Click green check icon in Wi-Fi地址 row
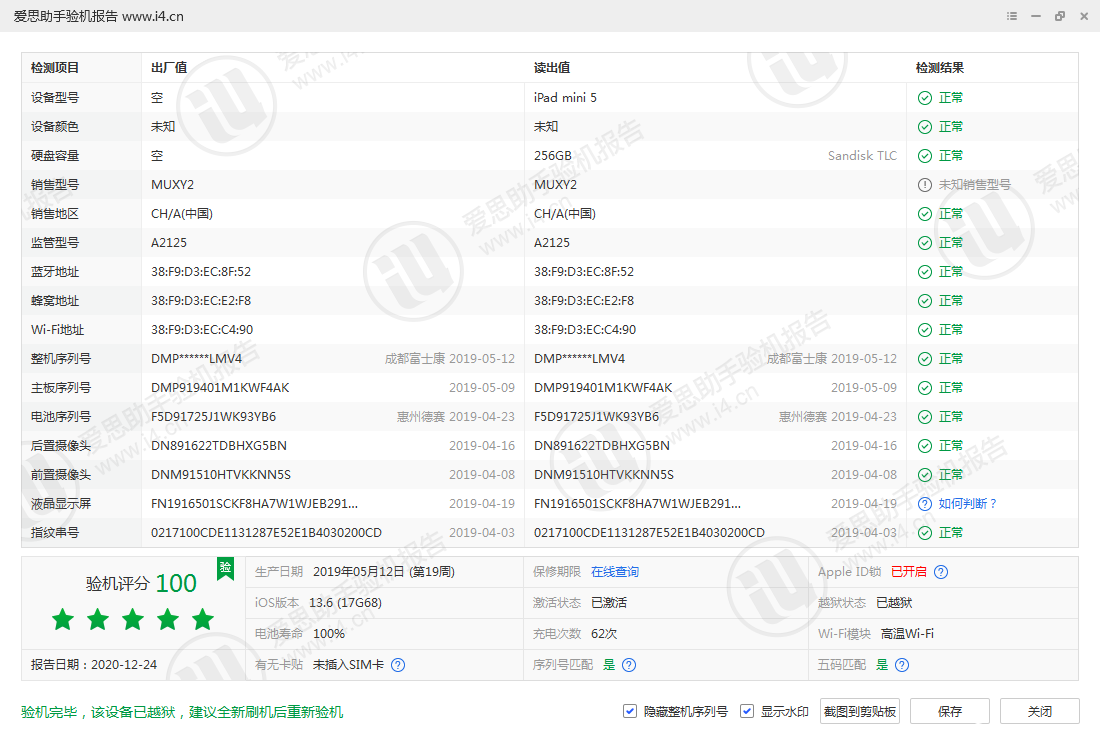The image size is (1100, 749). [925, 330]
